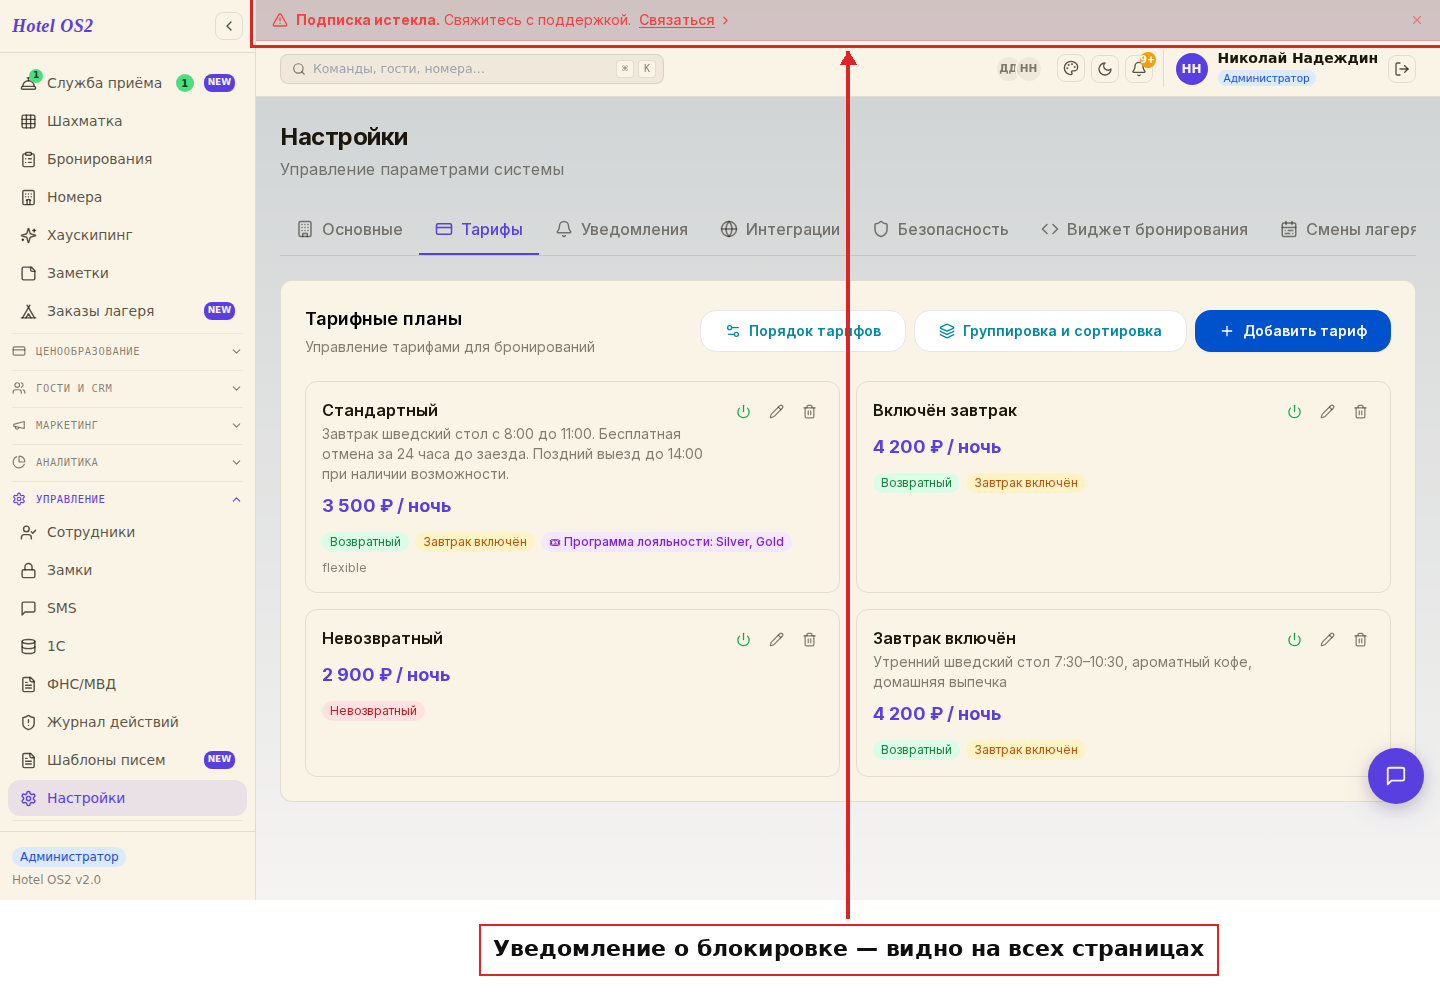Open Заказы лагеря in sidebar
Image resolution: width=1440 pixels, height=999 pixels.
[x=127, y=311]
